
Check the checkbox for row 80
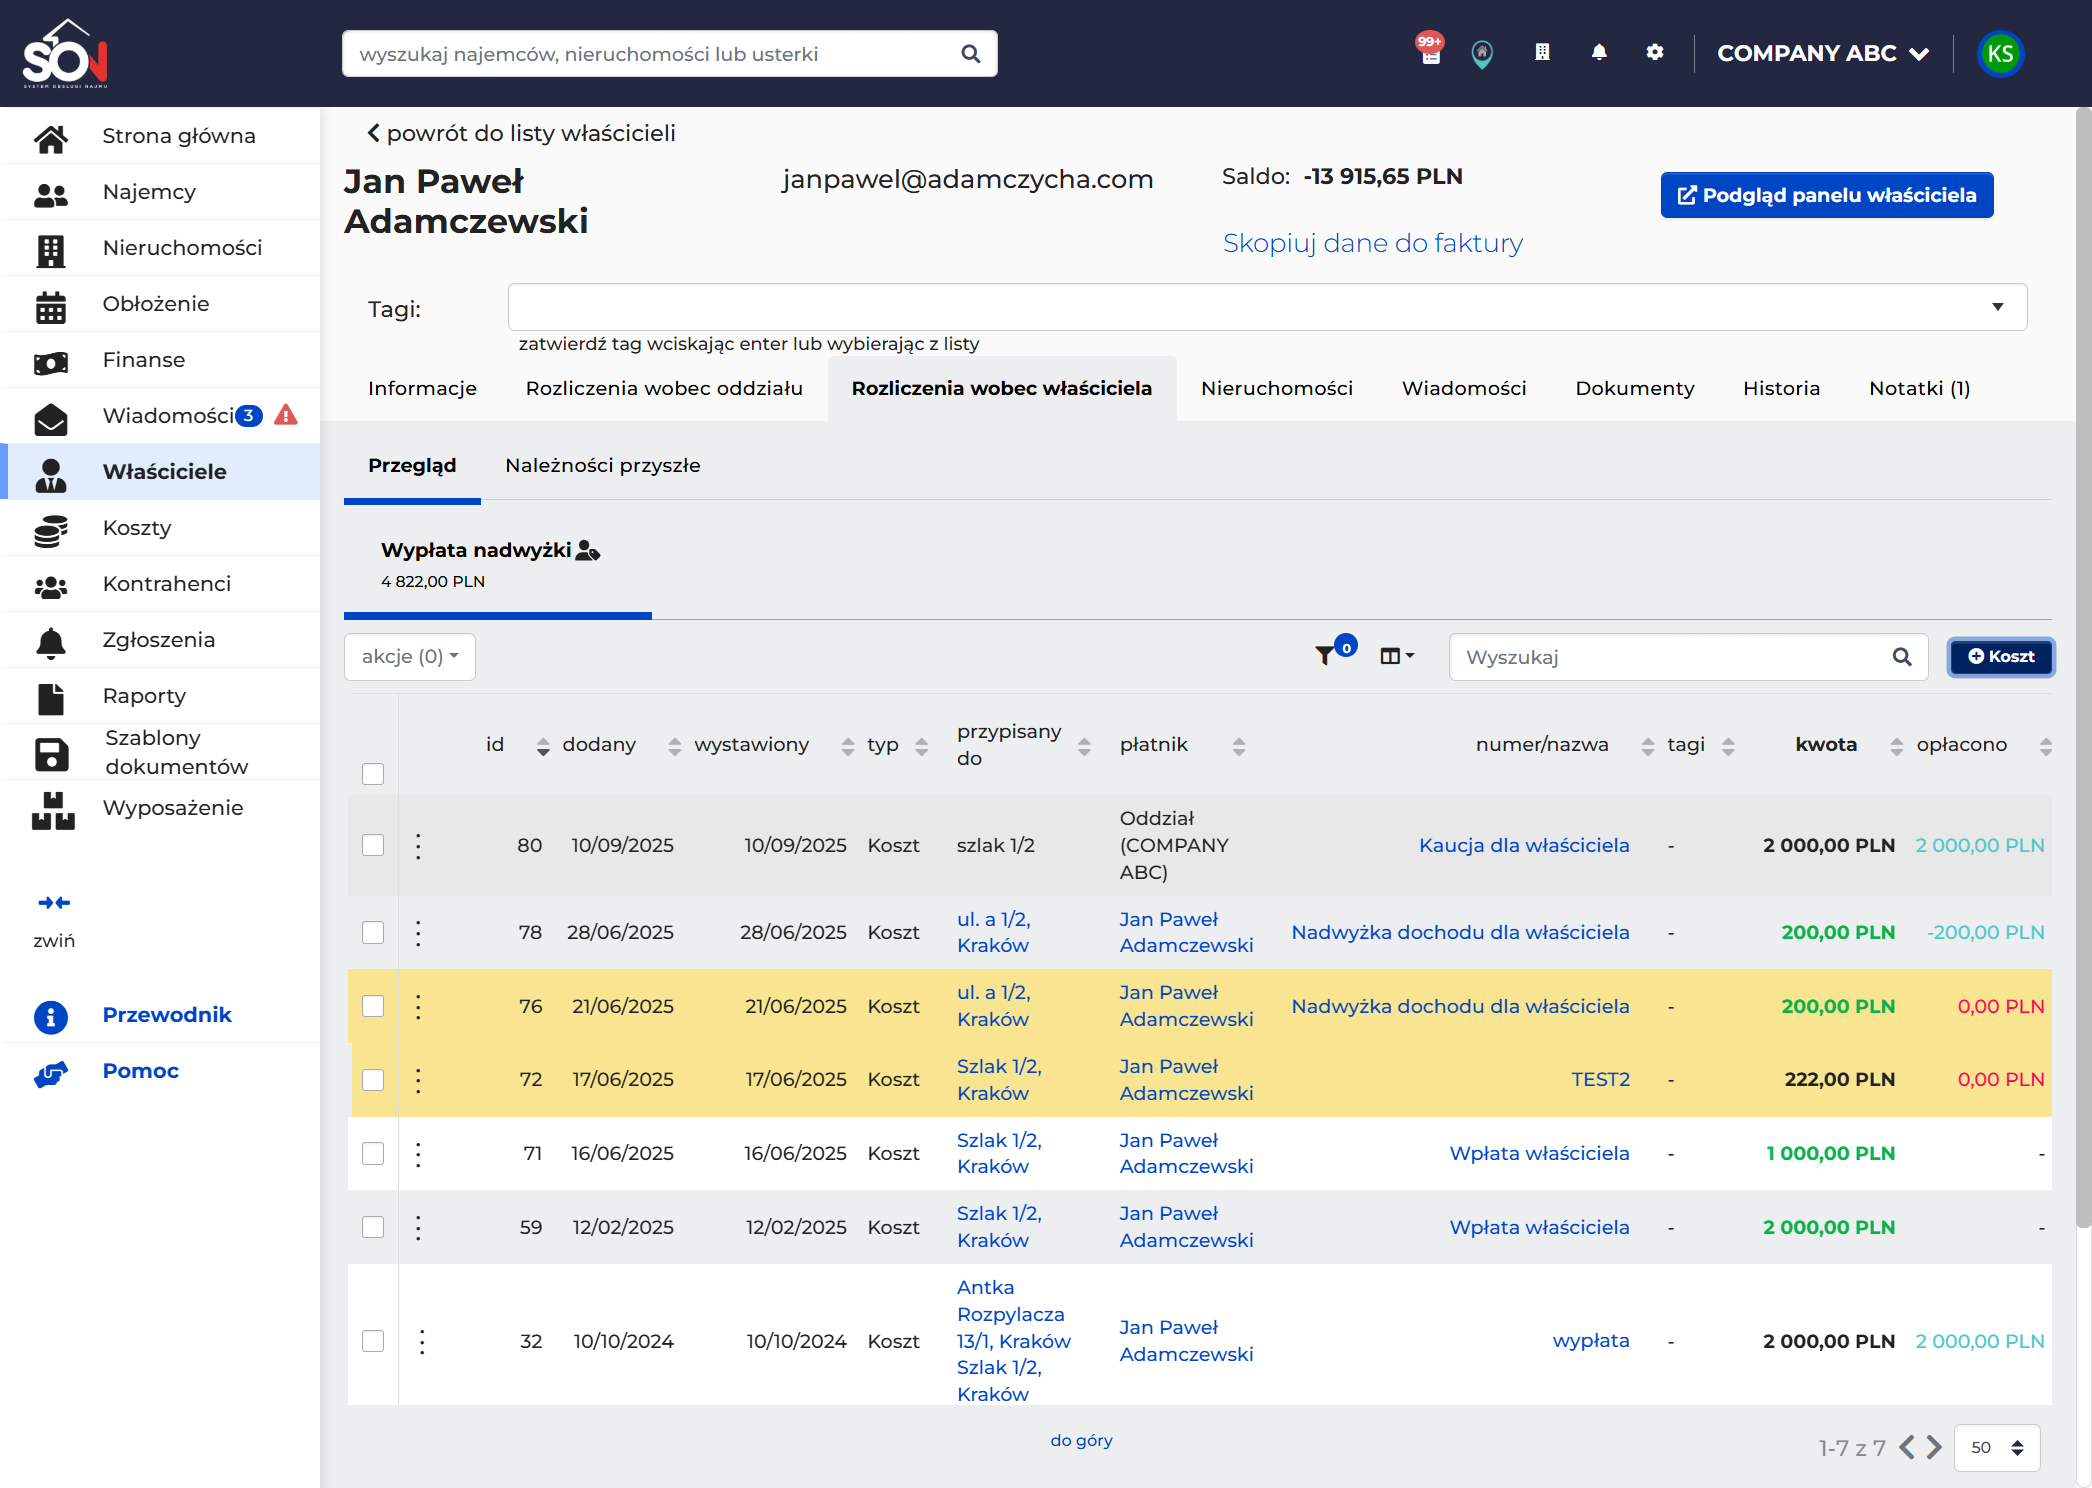click(373, 845)
